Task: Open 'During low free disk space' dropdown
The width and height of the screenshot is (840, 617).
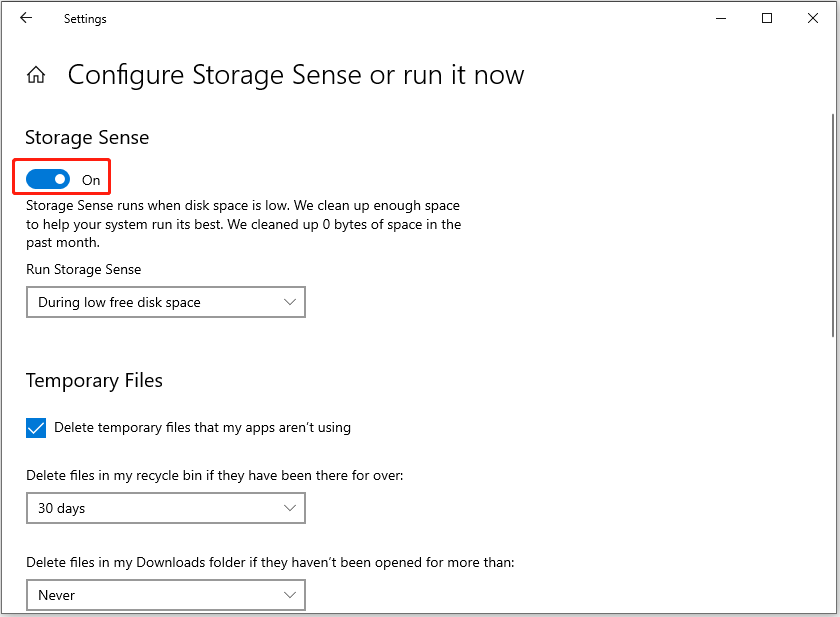Action: (x=165, y=302)
